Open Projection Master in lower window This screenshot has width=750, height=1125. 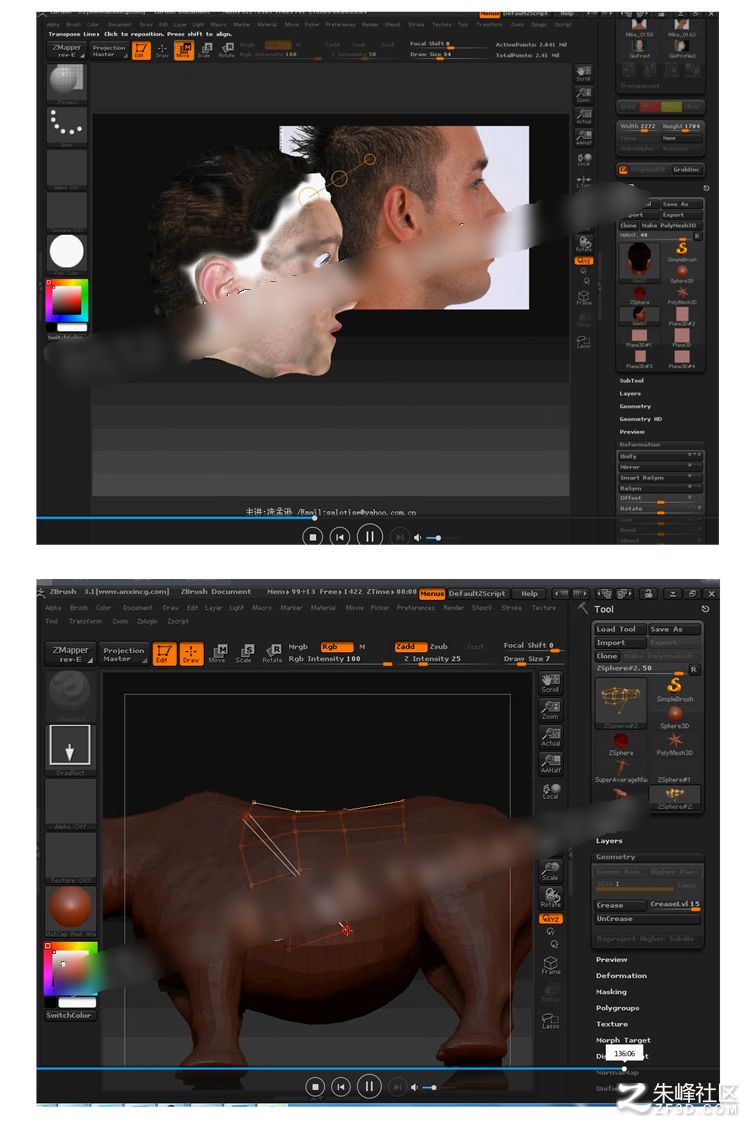tap(123, 654)
